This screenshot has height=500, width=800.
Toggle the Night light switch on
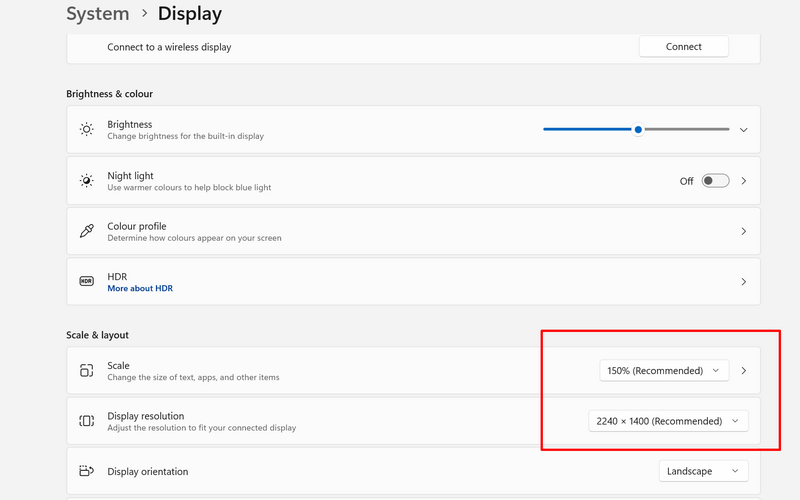[715, 181]
